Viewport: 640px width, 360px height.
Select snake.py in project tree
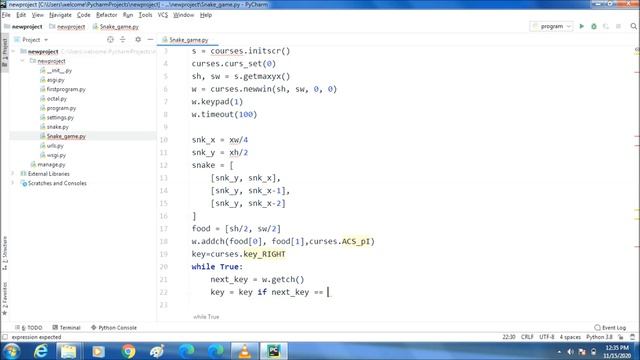click(x=57, y=127)
